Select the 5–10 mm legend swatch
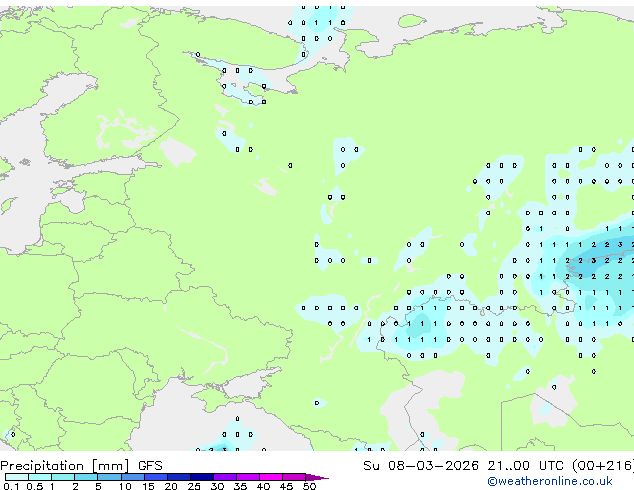The image size is (634, 490). [x=109, y=477]
